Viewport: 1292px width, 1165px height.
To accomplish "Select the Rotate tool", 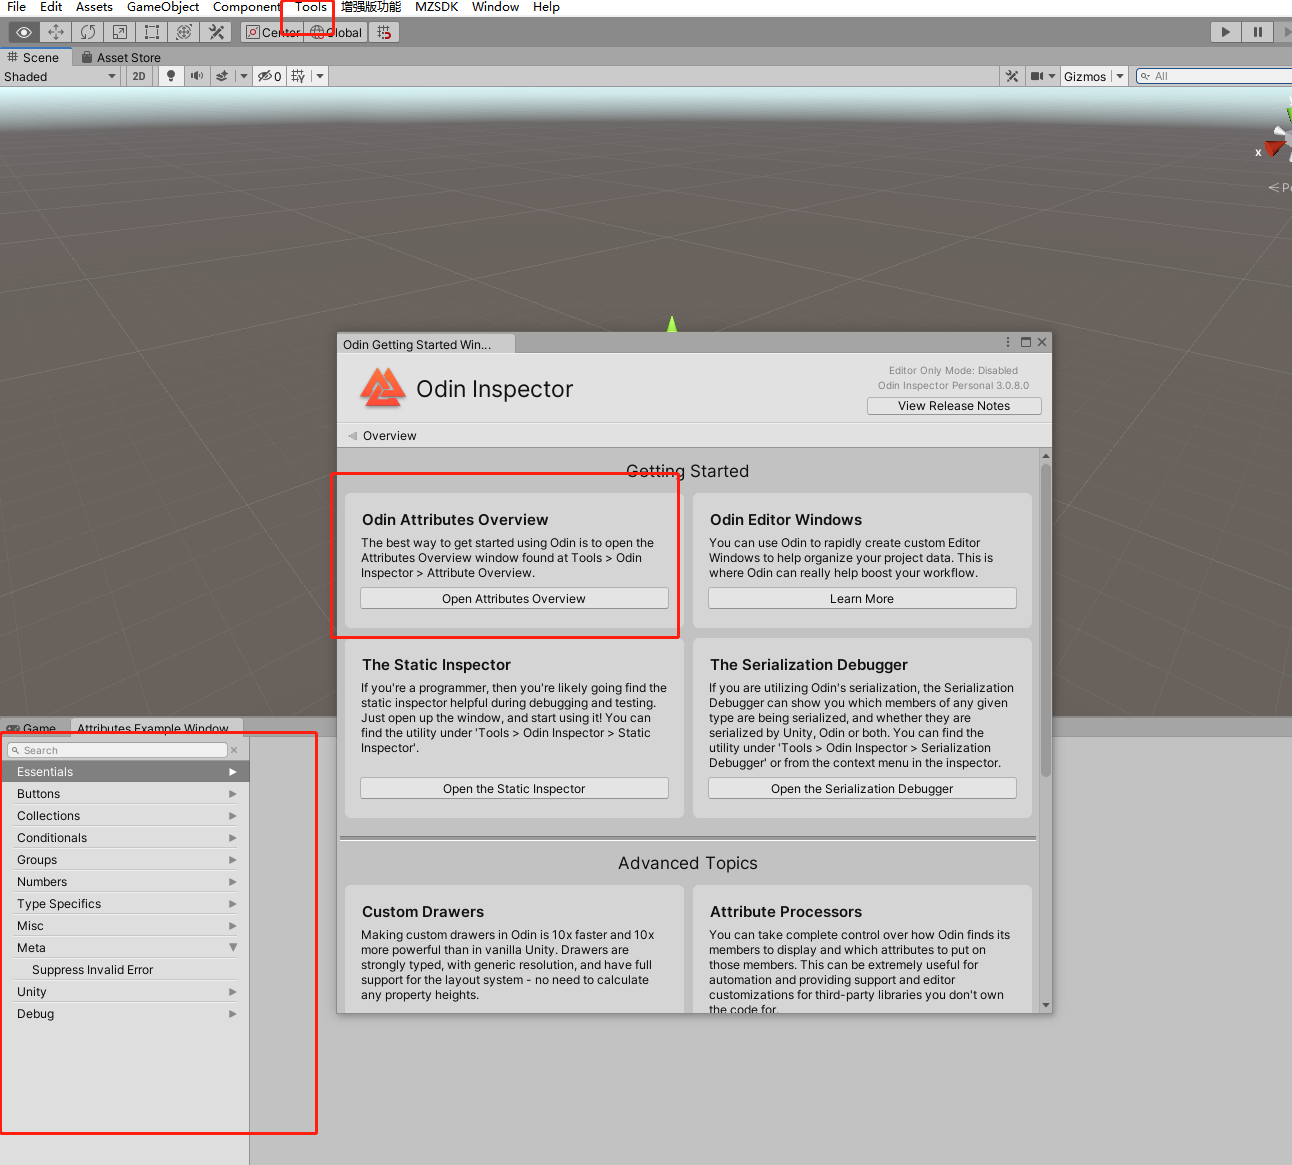I will point(88,32).
